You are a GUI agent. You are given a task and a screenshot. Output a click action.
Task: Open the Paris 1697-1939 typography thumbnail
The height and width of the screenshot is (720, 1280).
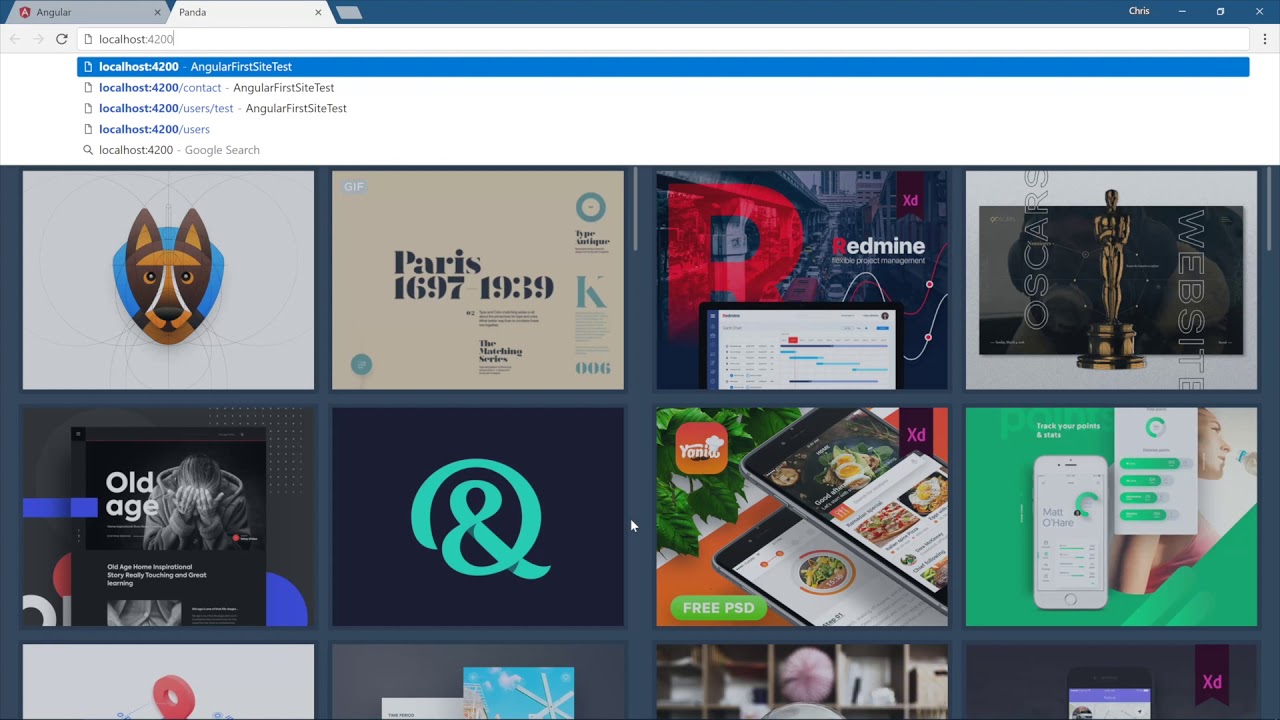click(478, 280)
